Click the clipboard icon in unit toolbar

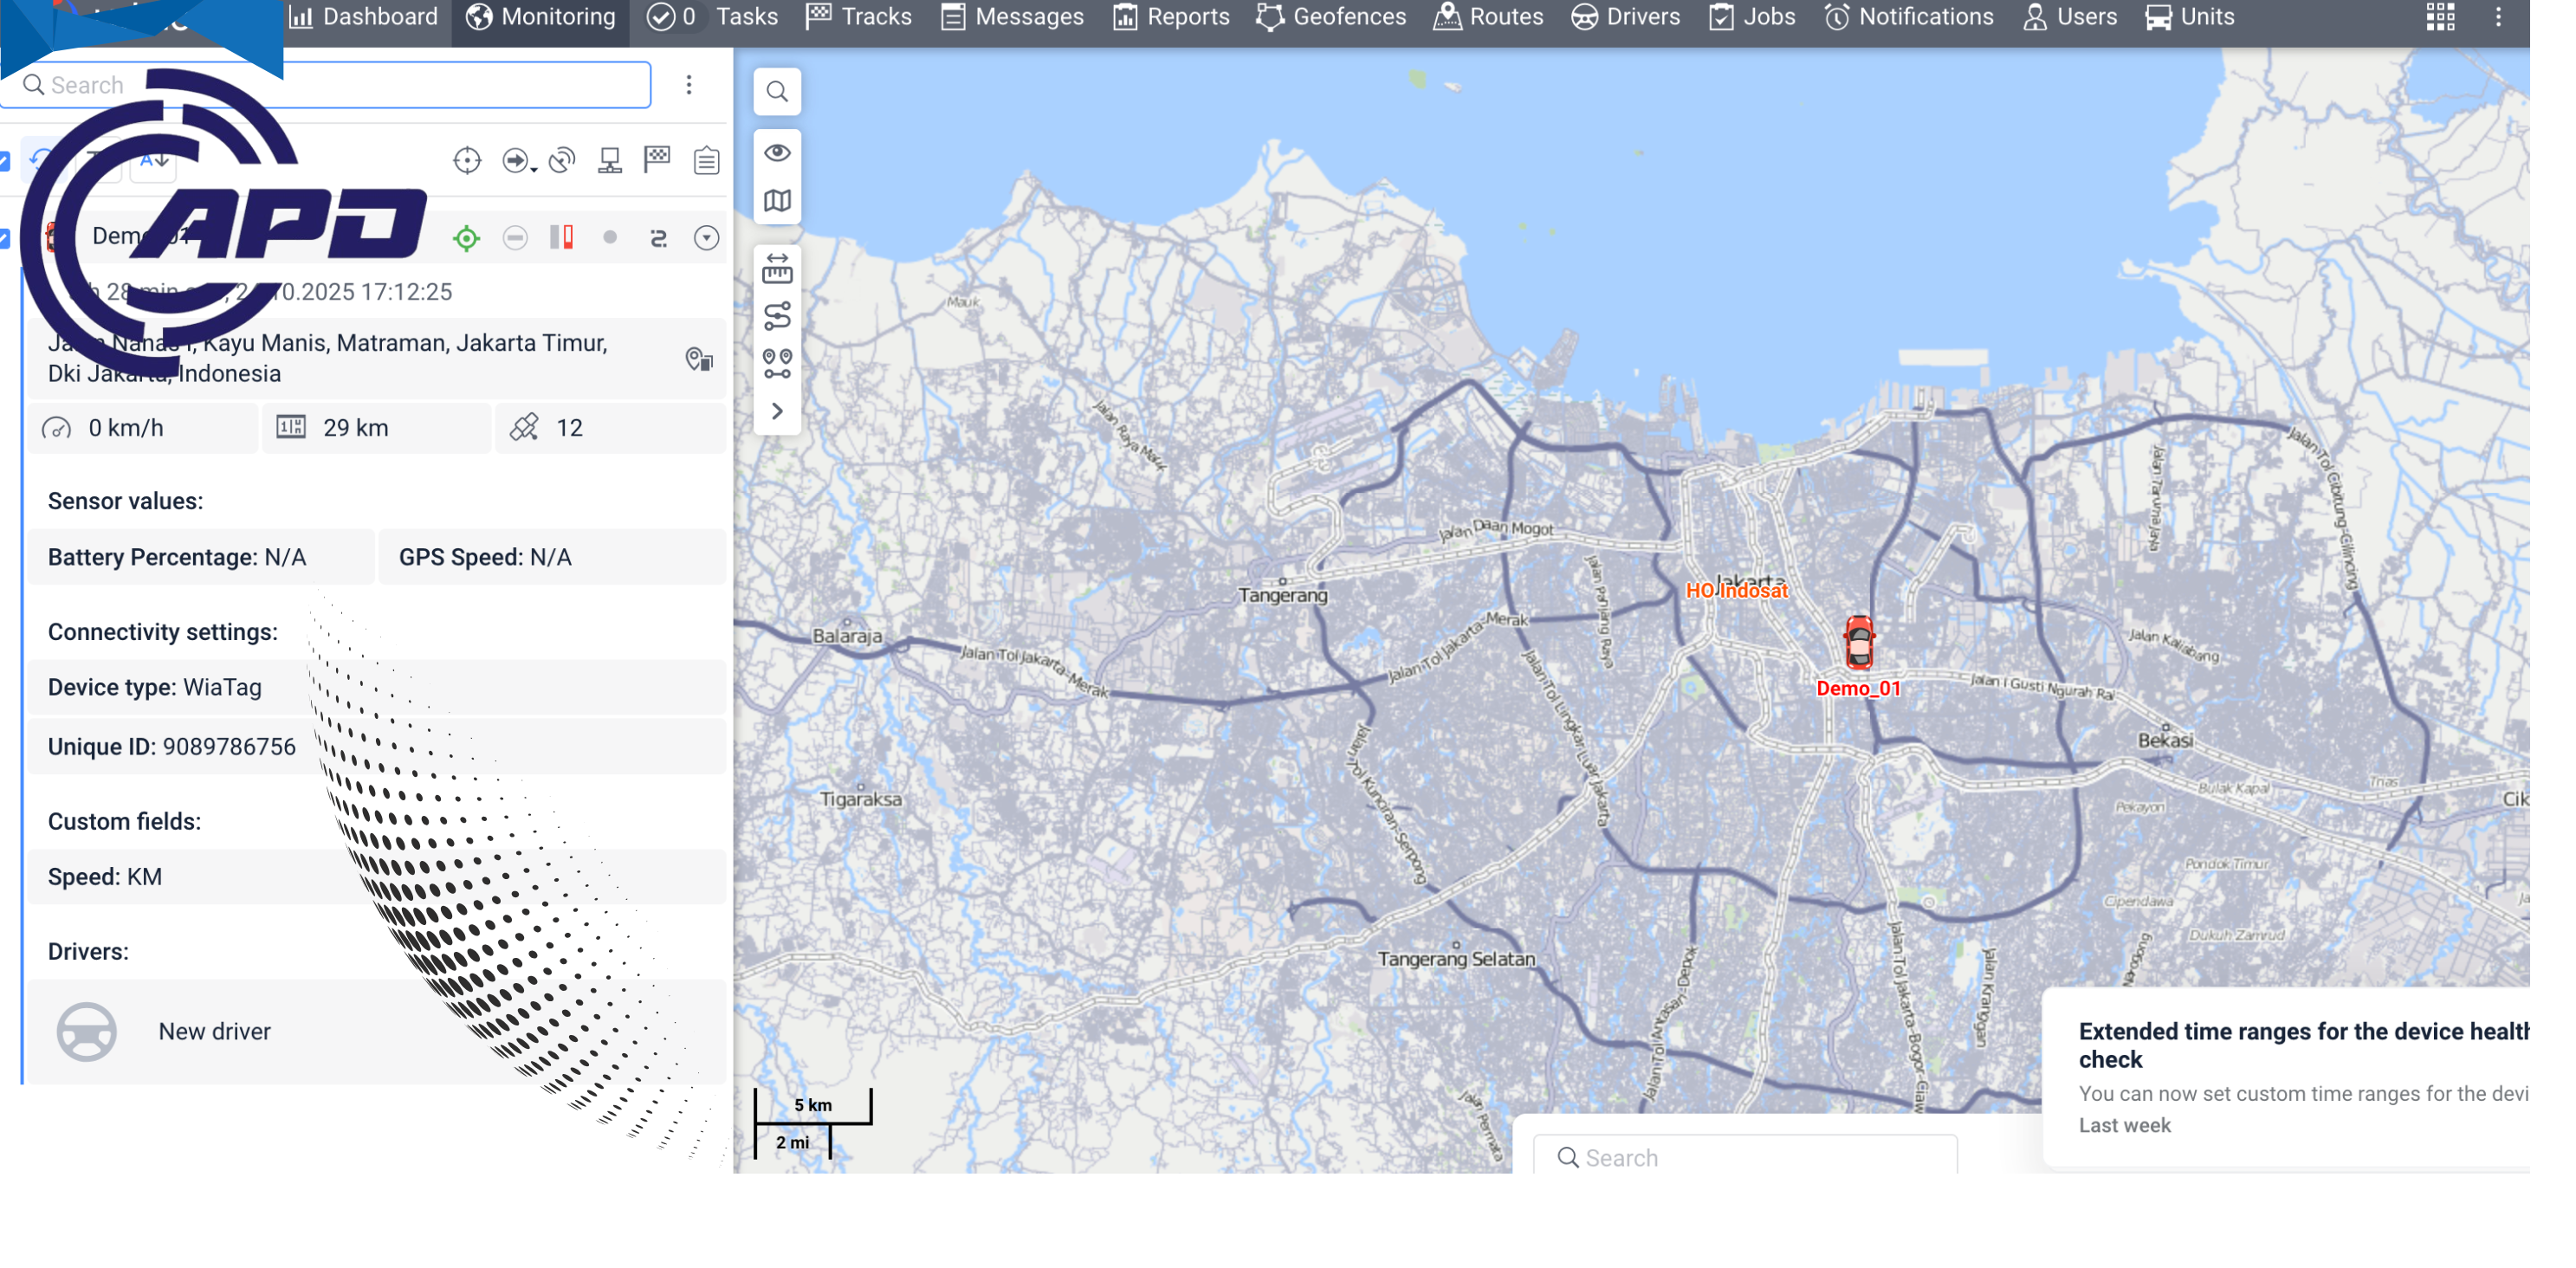pos(706,160)
